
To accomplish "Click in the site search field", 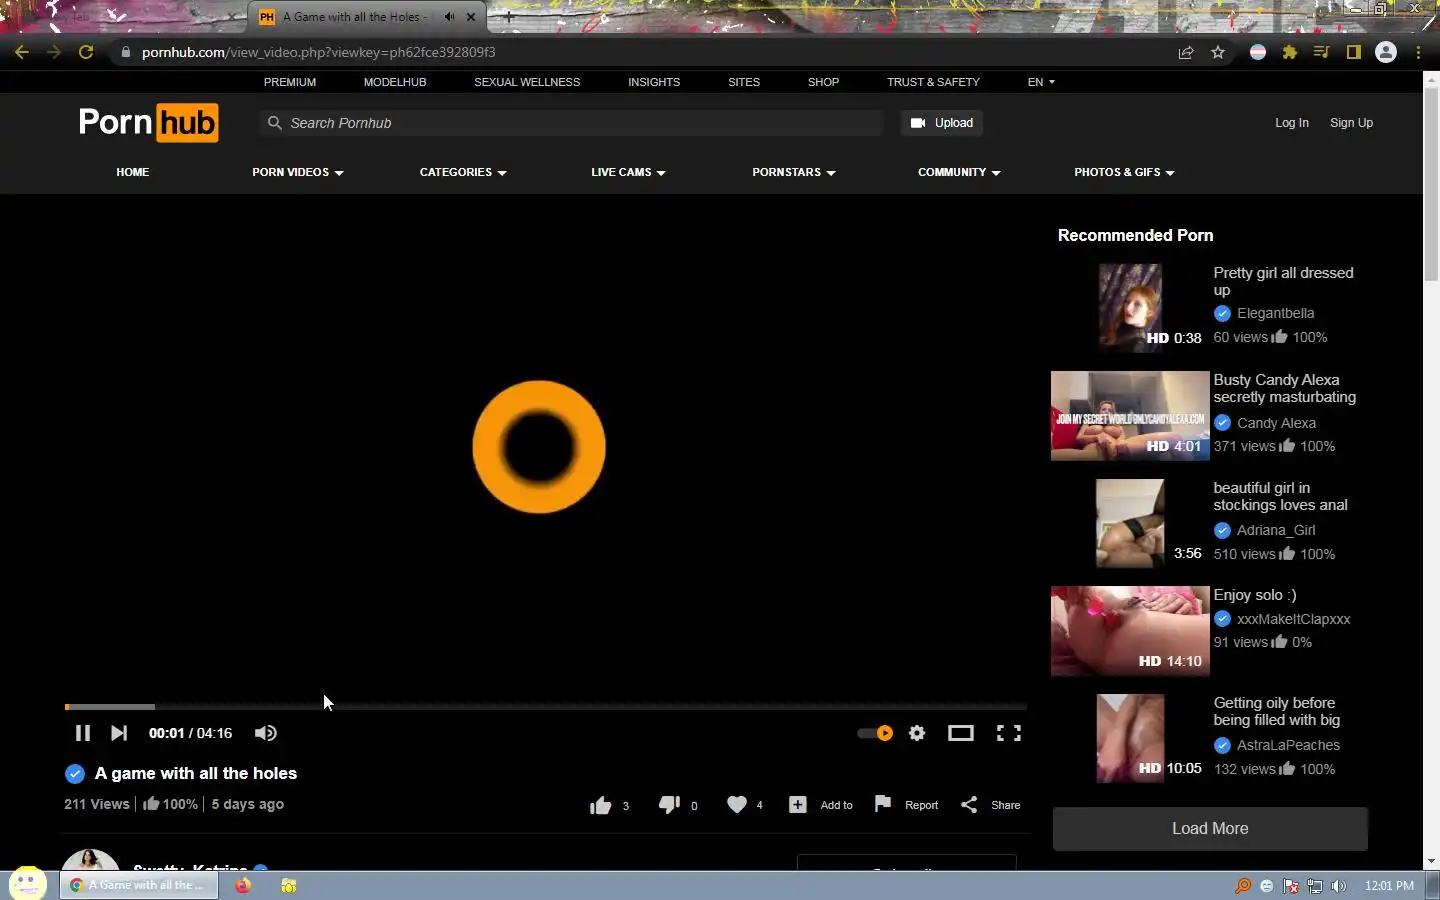I will (x=572, y=123).
